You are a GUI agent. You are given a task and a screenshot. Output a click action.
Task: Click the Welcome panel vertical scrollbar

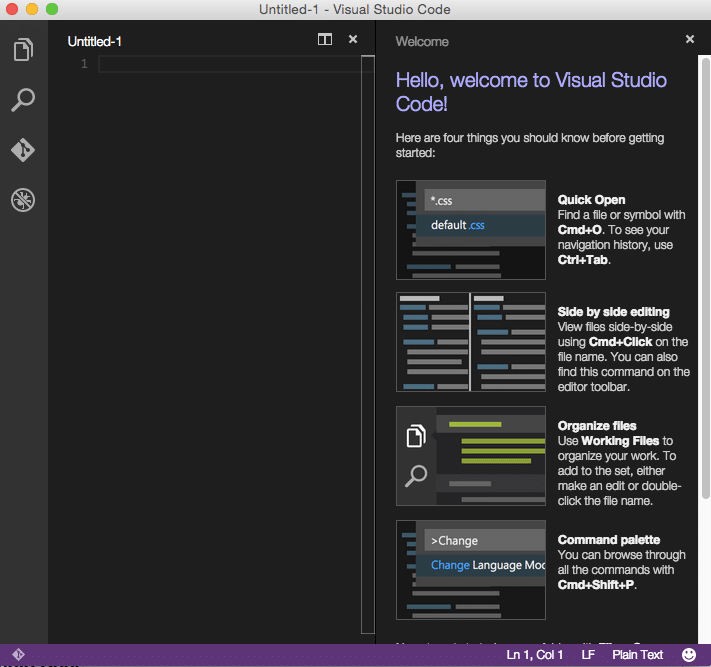[706, 279]
